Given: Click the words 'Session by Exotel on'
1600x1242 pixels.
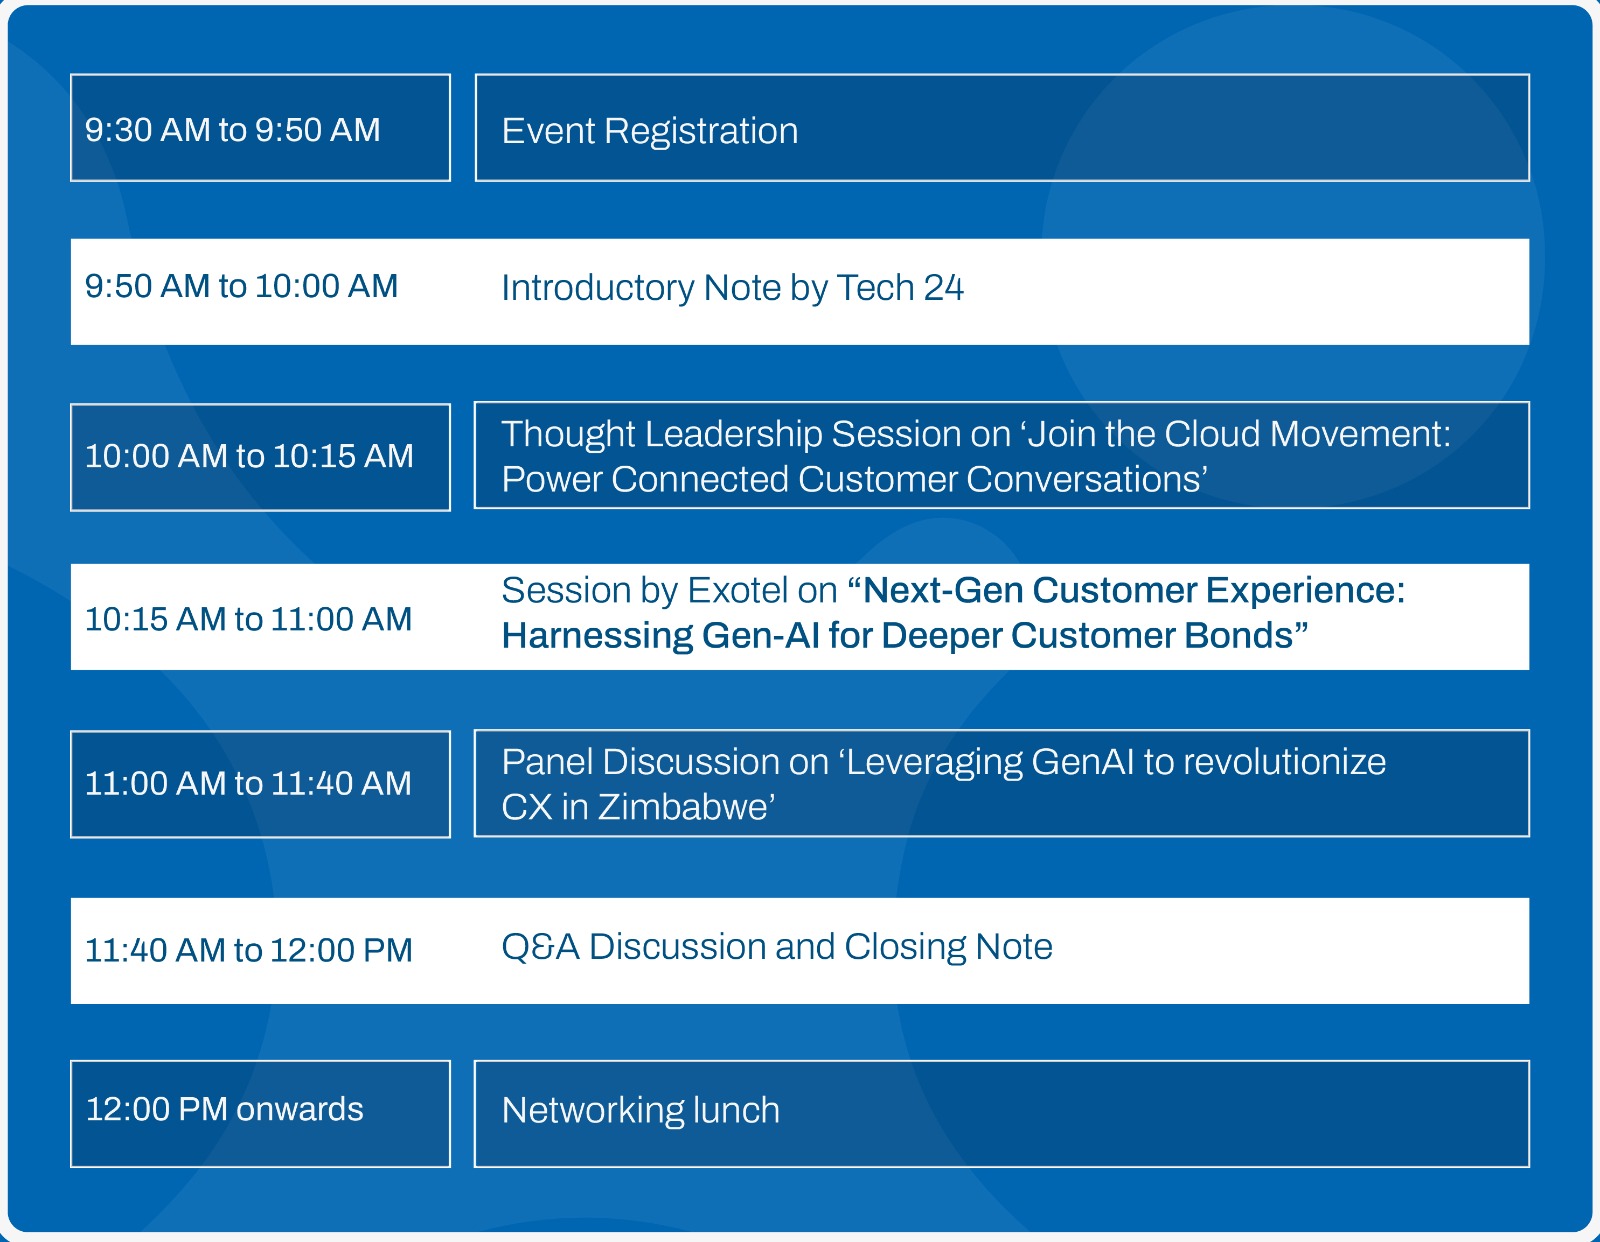Looking at the screenshot, I should pos(669,591).
